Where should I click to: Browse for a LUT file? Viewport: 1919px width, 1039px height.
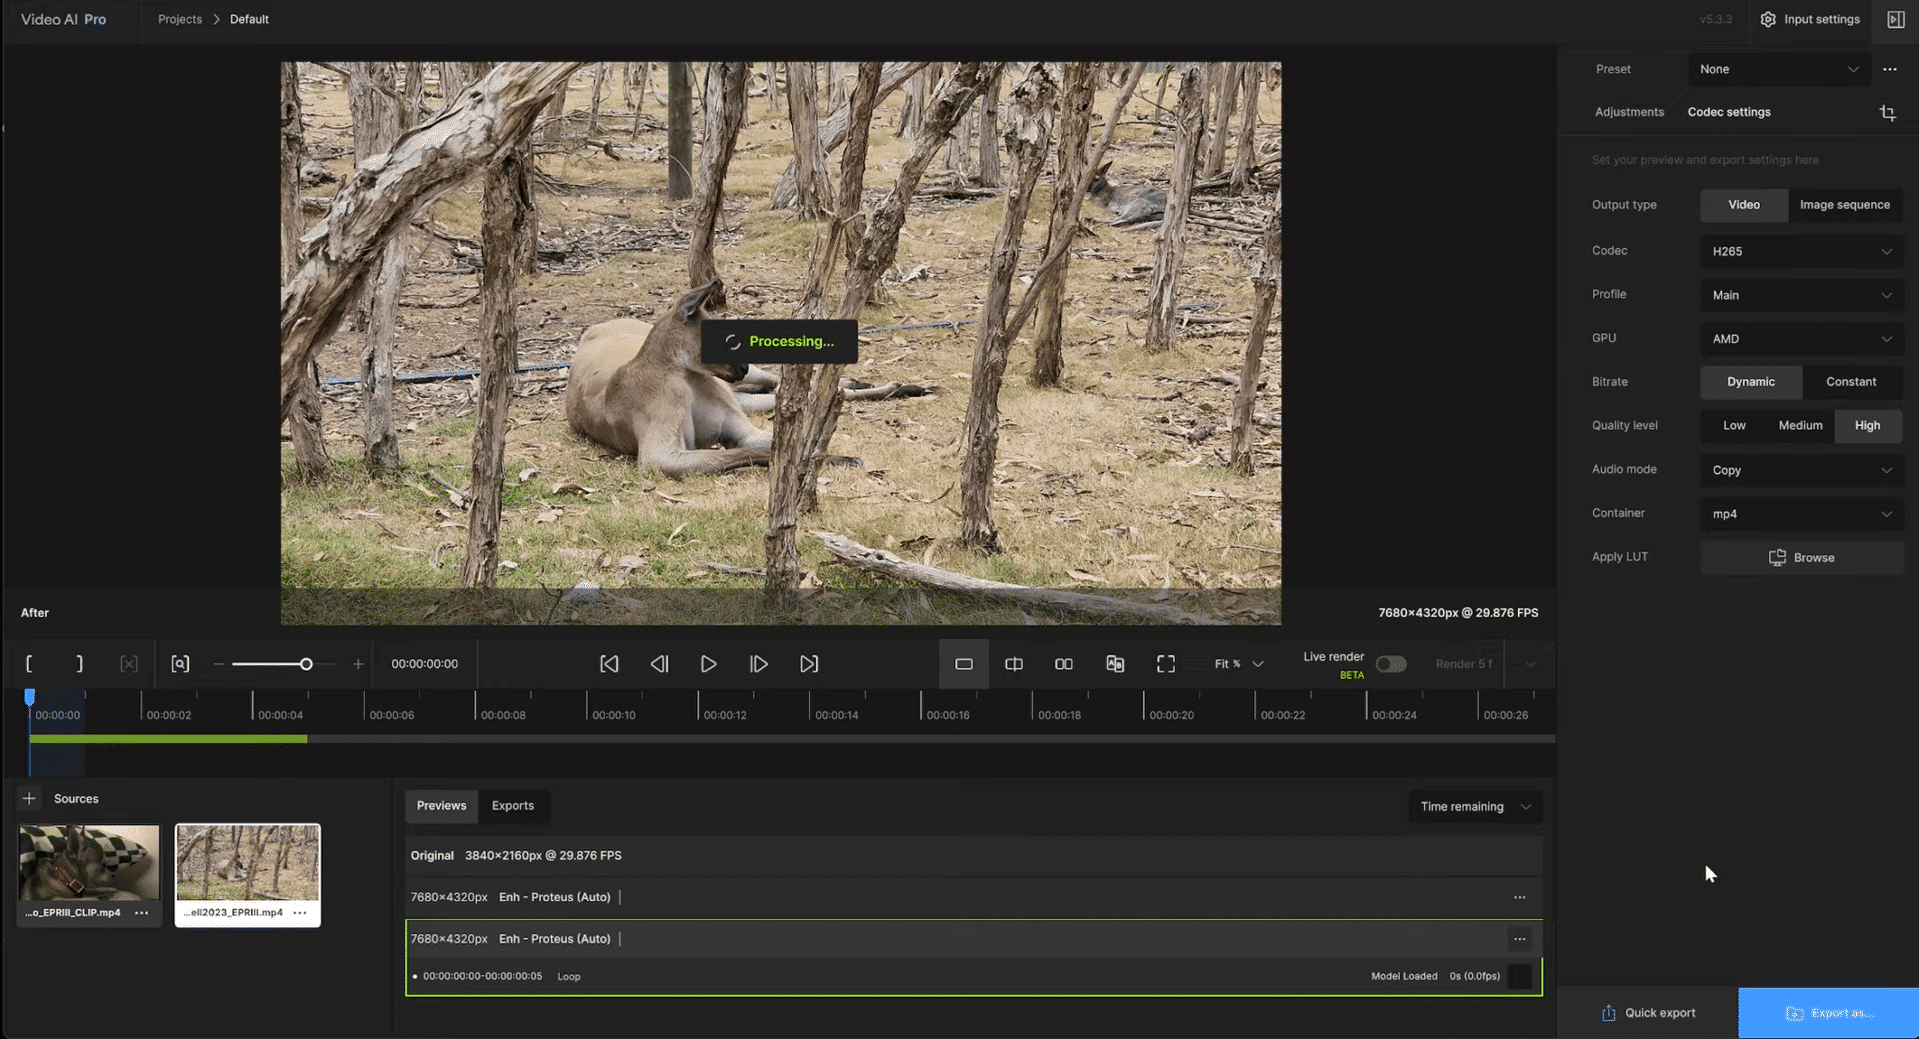[1801, 558]
